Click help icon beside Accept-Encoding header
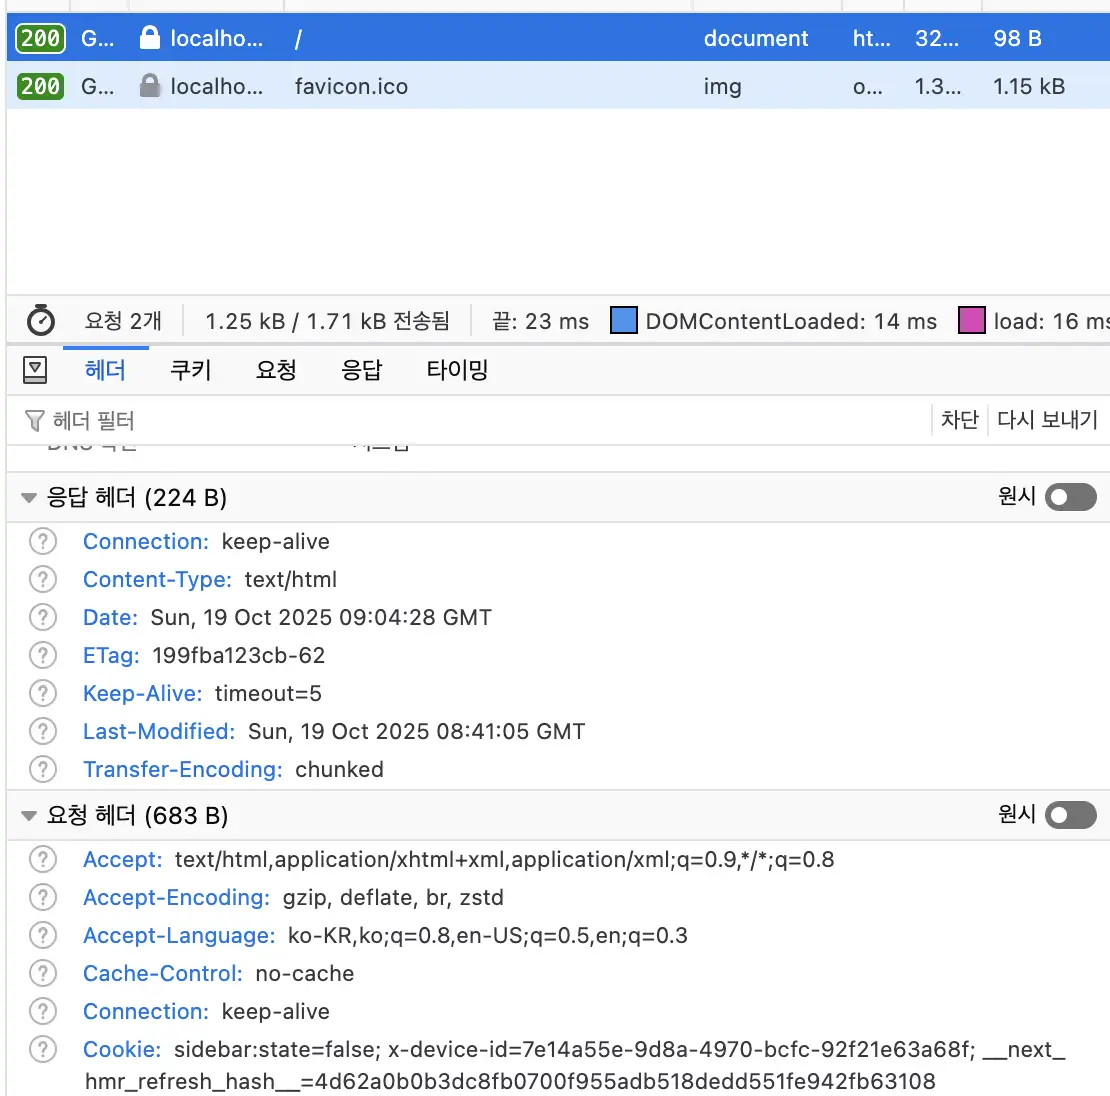 point(43,897)
